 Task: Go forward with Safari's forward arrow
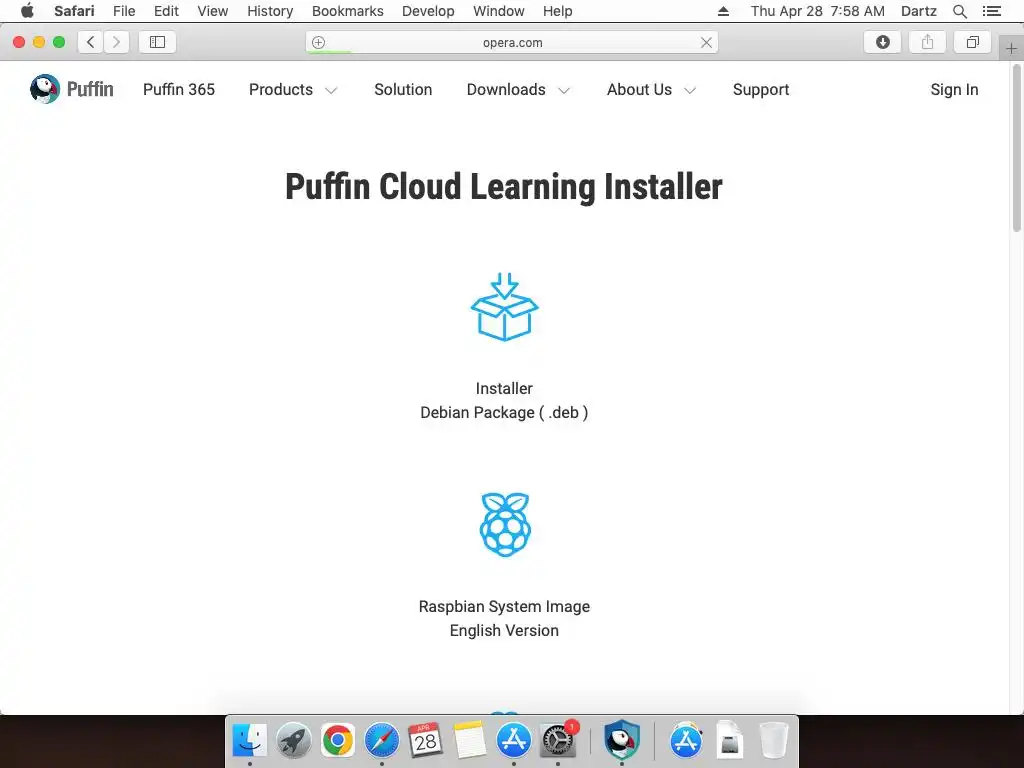pyautogui.click(x=116, y=42)
